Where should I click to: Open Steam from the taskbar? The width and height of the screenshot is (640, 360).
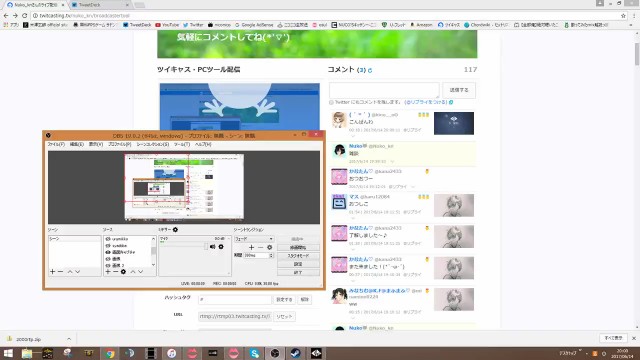tap(296, 353)
